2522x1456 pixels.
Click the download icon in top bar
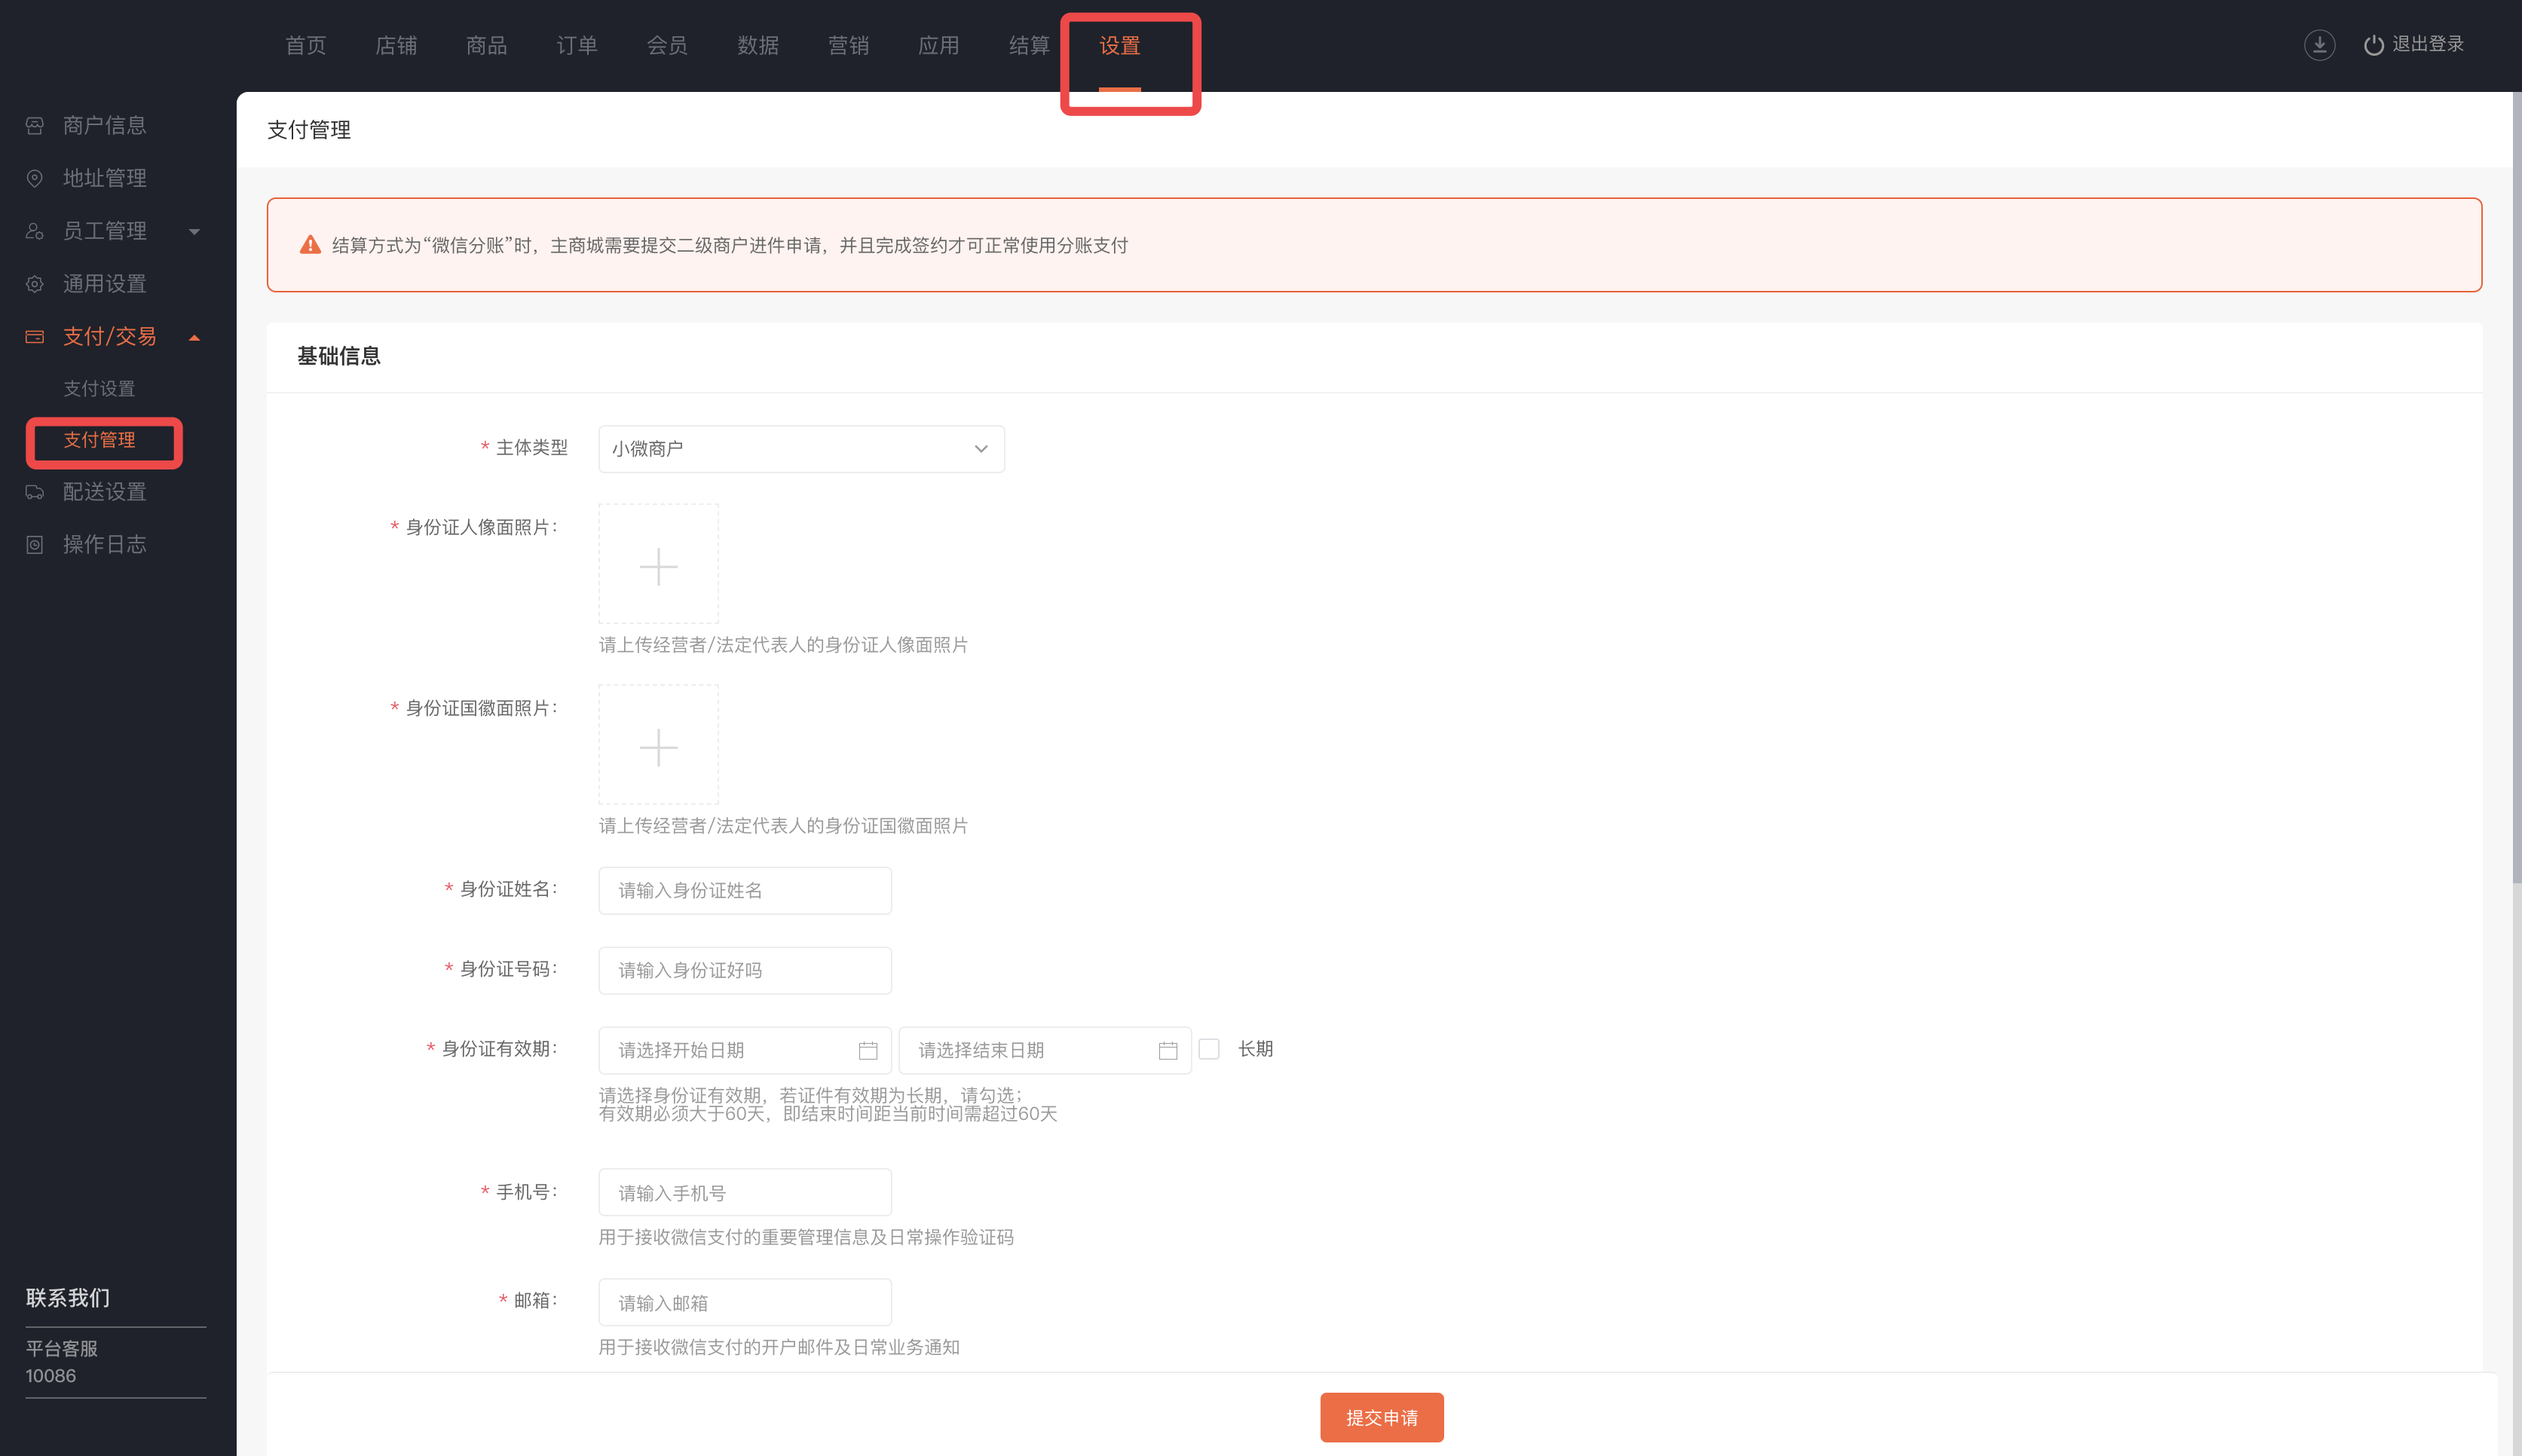2319,45
